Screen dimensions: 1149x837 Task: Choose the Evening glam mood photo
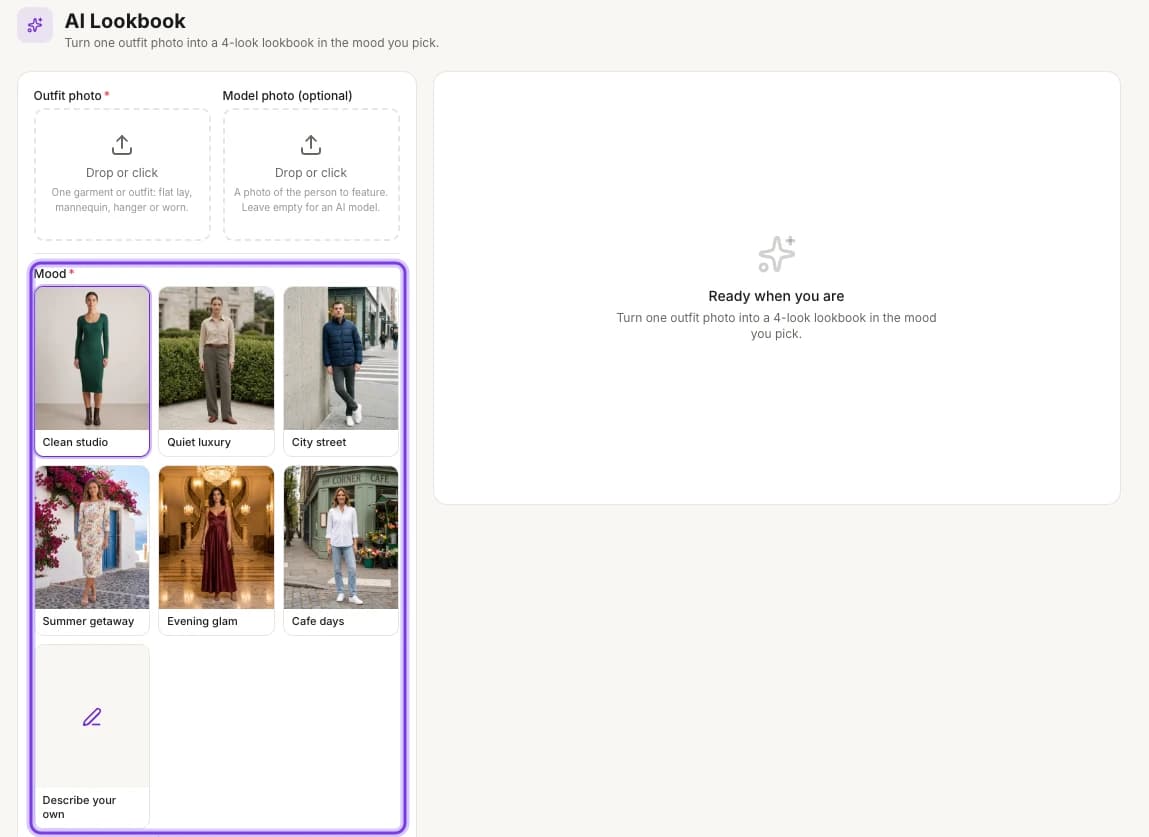tap(216, 537)
